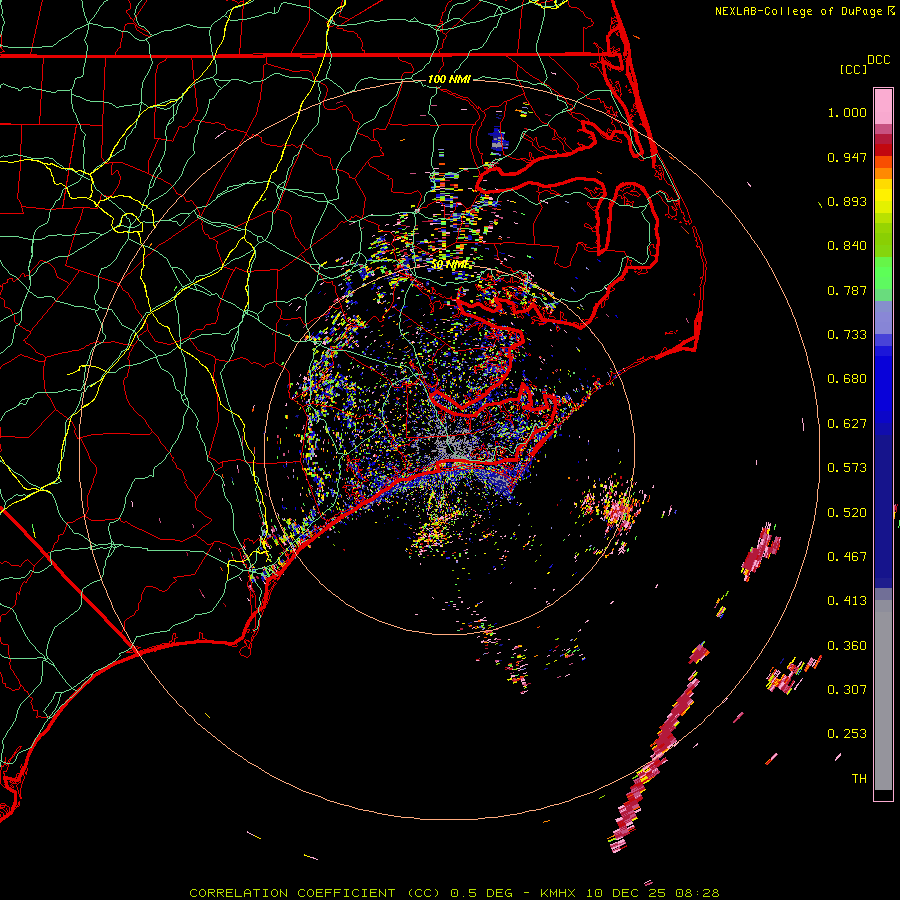Image resolution: width=900 pixels, height=900 pixels.
Task: Click the gray lower segment of color bar
Action: pos(883,695)
